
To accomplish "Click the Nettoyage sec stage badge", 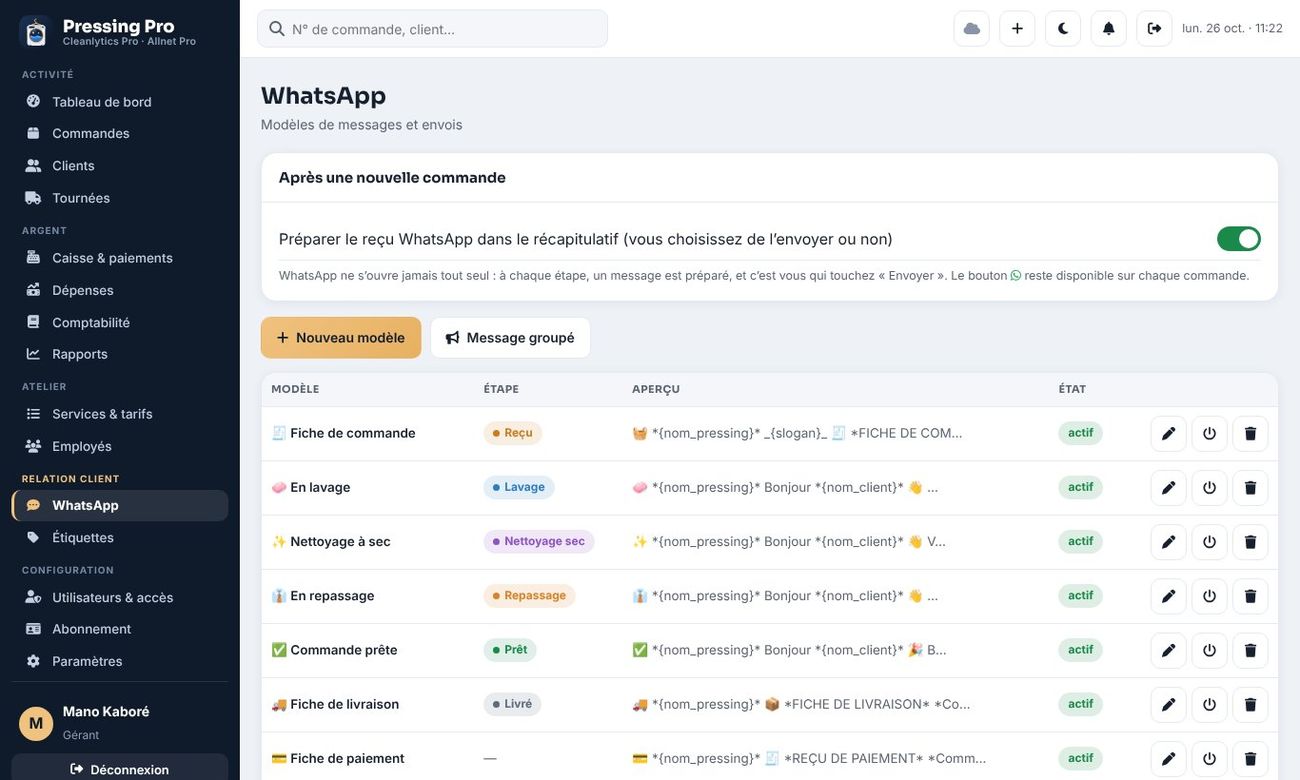I will (x=539, y=542).
